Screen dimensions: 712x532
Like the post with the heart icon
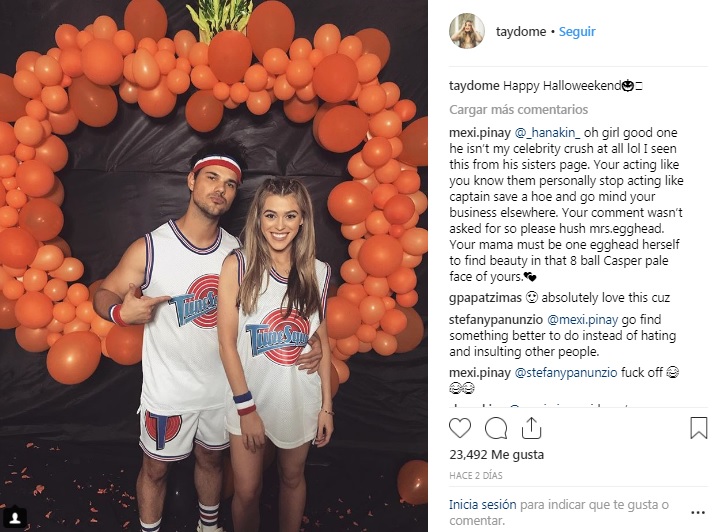[460, 428]
